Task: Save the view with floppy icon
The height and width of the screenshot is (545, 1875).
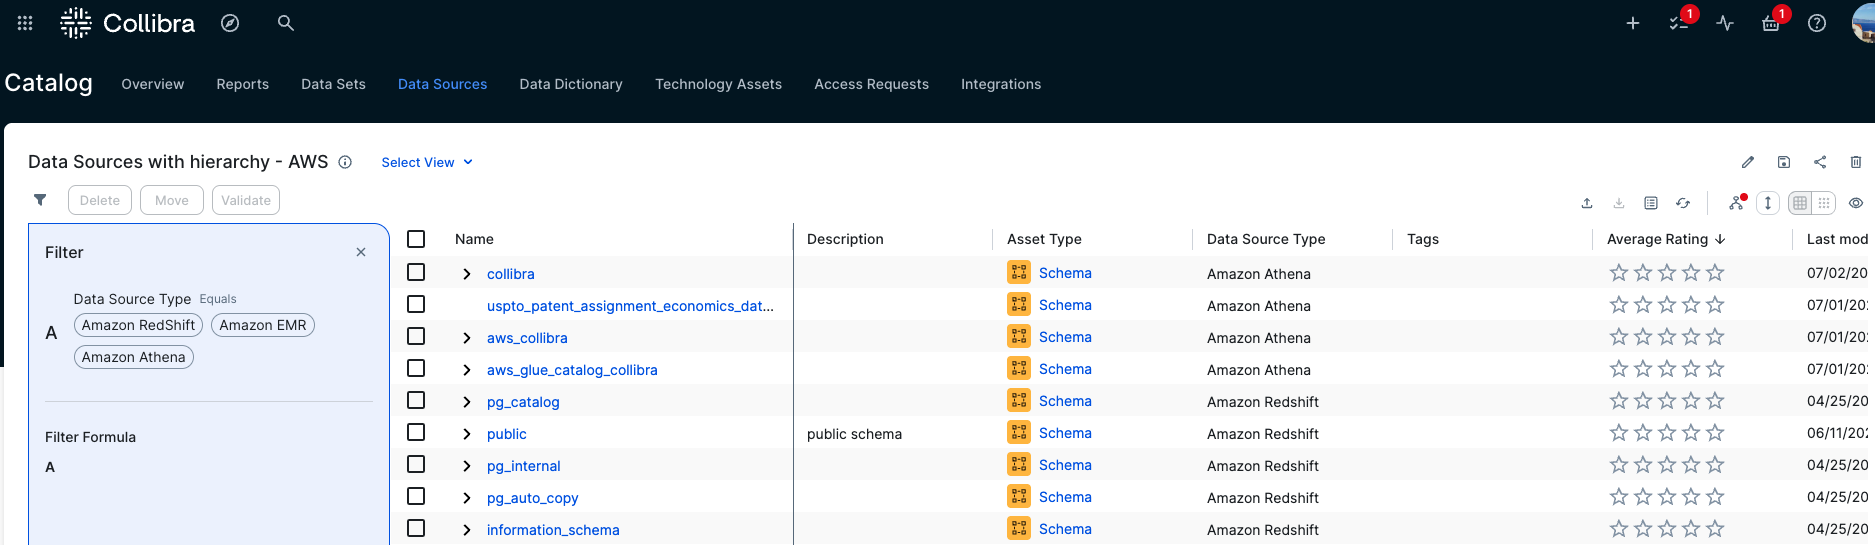Action: click(x=1784, y=162)
